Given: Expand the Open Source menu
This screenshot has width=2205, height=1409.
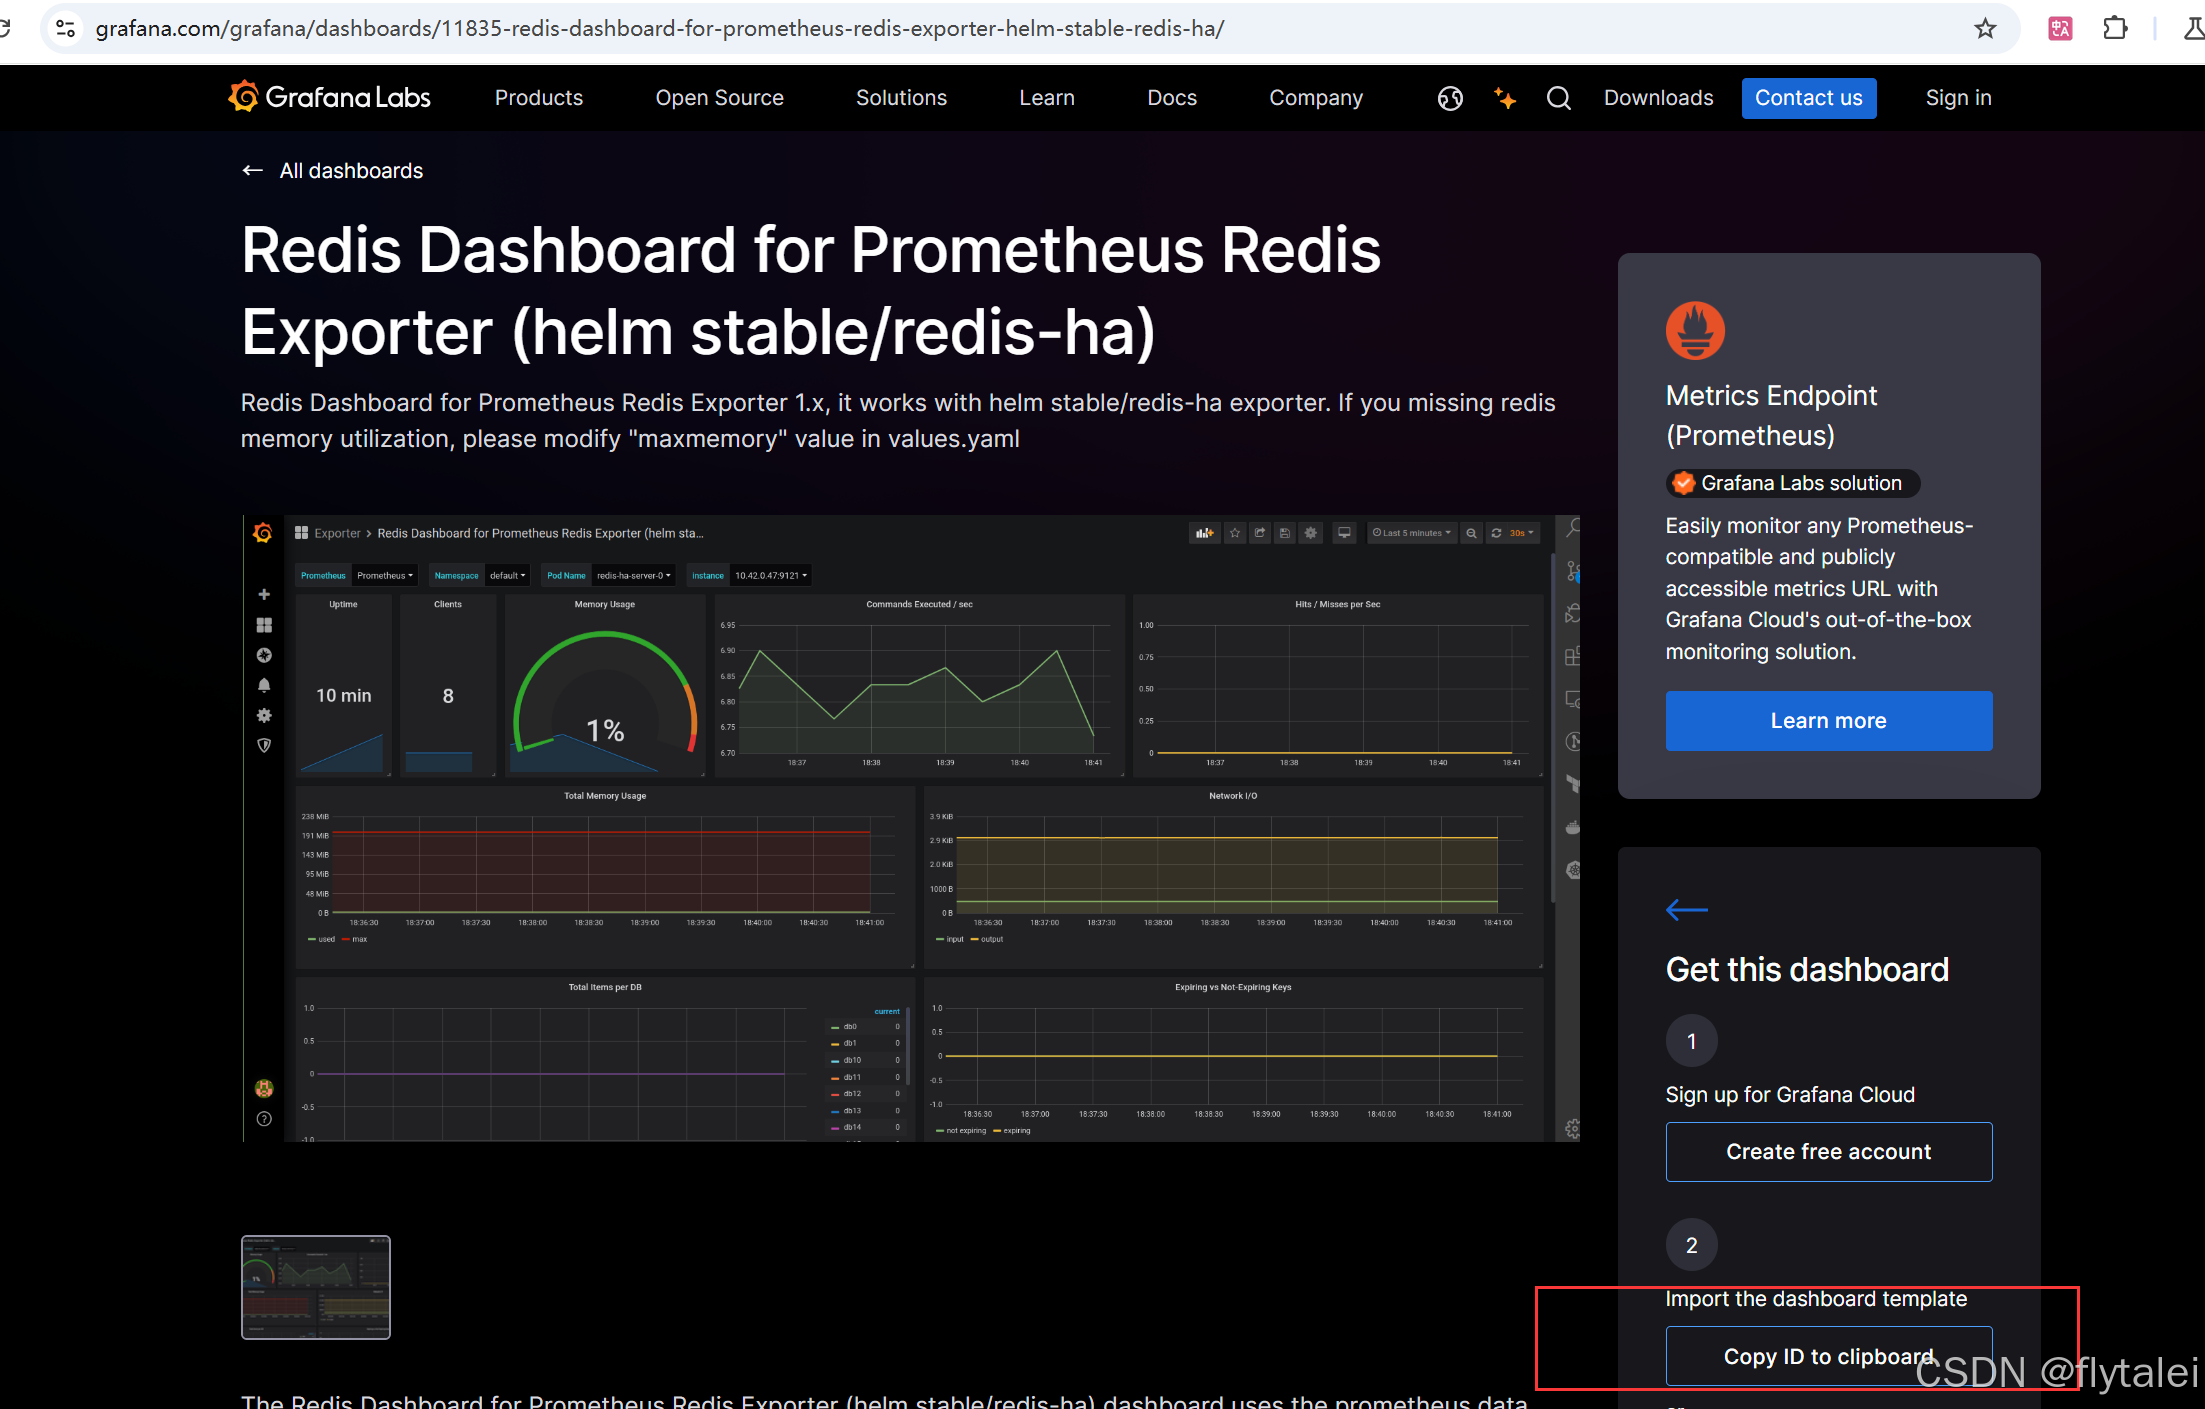Looking at the screenshot, I should pyautogui.click(x=719, y=98).
